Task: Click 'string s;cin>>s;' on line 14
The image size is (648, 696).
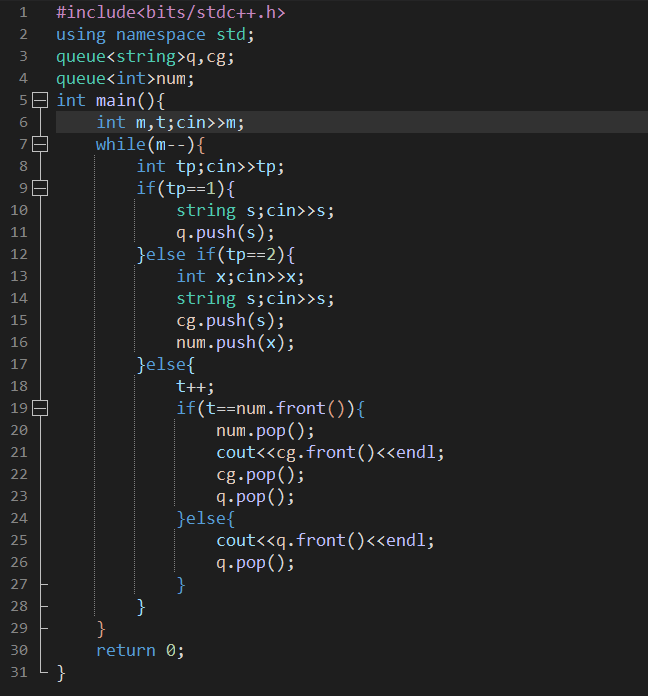Action: [255, 298]
